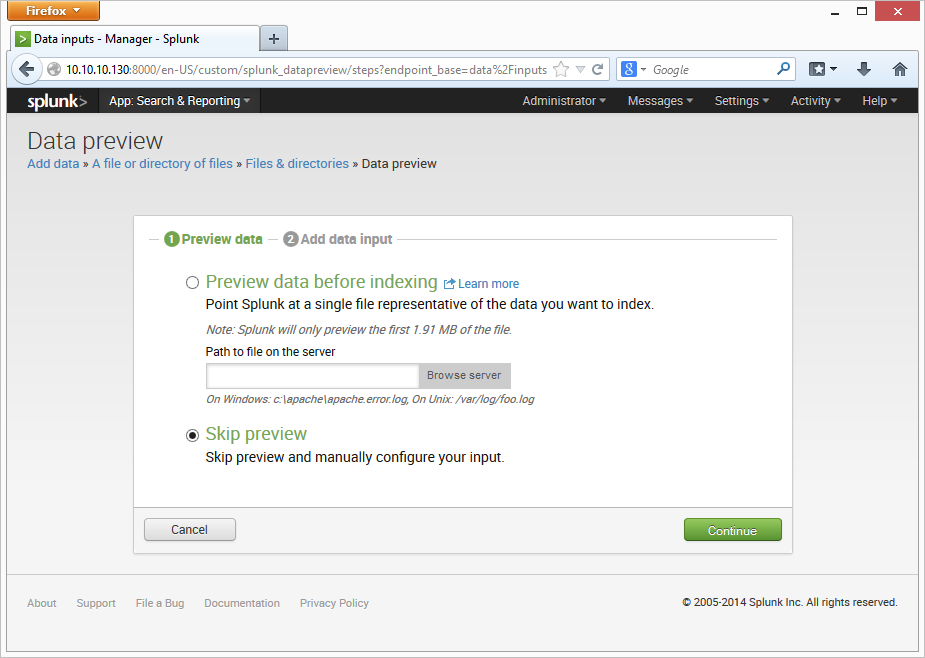Screen dimensions: 925x658
Task: Open the Privacy Policy footer link
Action: (x=334, y=603)
